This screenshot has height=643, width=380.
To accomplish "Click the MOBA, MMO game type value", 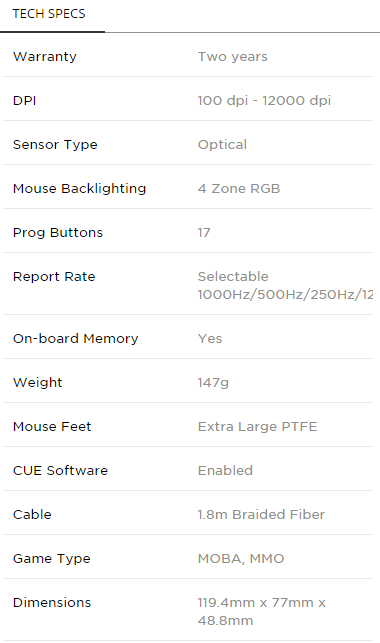I will [x=241, y=559].
